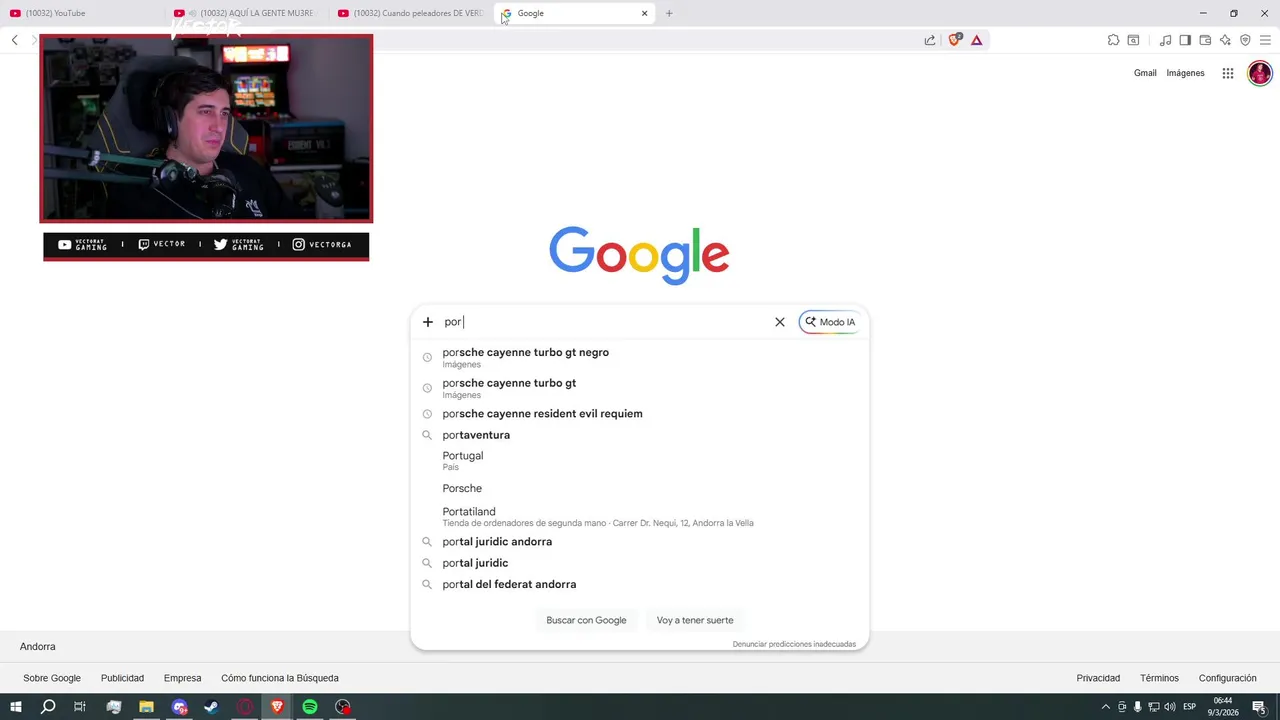Open the Windows Start menu
Screen dimensions: 1280x720
(16, 707)
